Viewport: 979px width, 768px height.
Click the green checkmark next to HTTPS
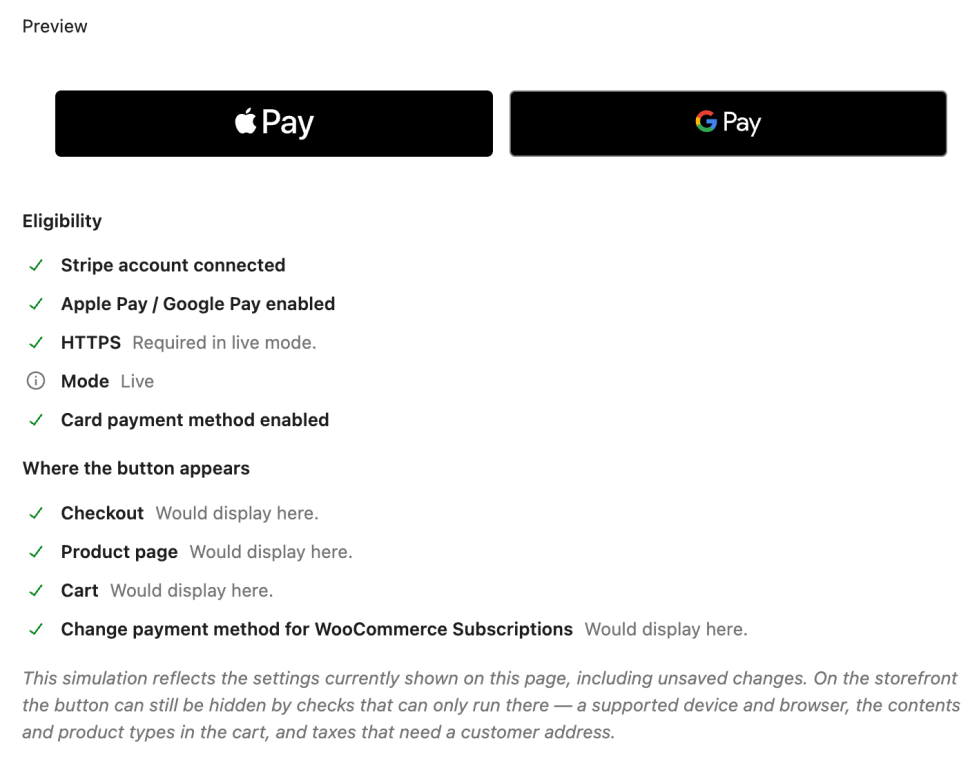[36, 343]
